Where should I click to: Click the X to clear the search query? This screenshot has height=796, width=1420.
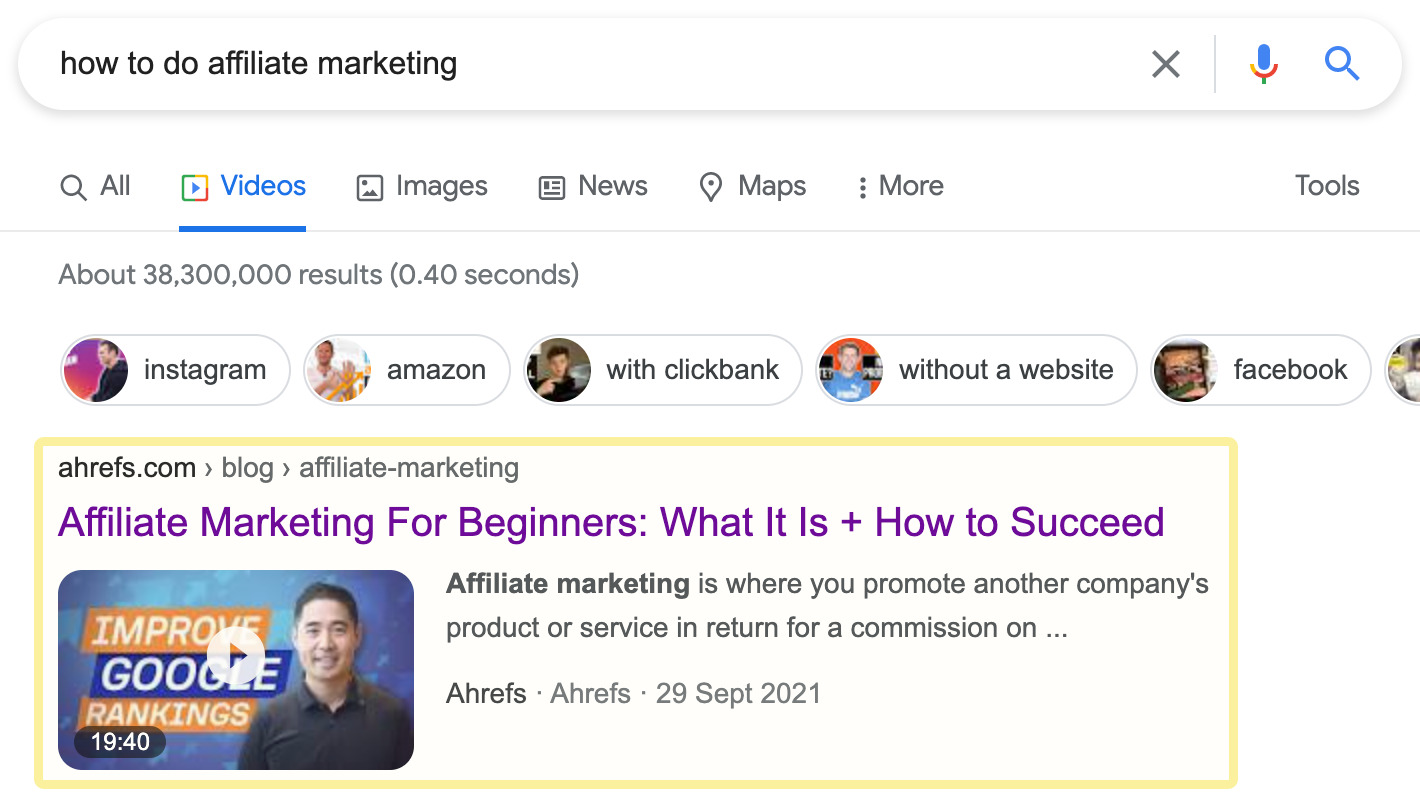coord(1165,63)
